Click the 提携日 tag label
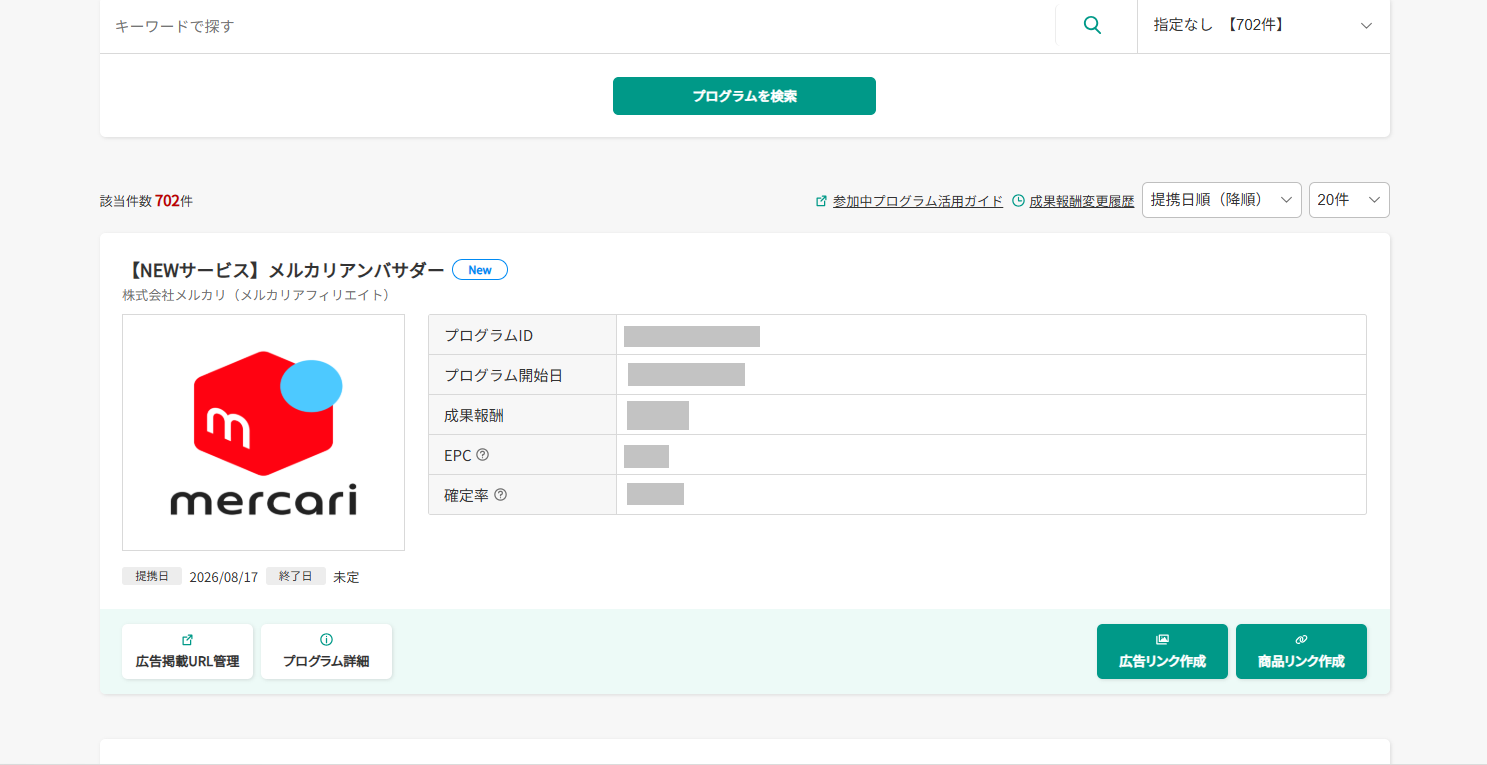This screenshot has width=1487, height=765. (152, 577)
